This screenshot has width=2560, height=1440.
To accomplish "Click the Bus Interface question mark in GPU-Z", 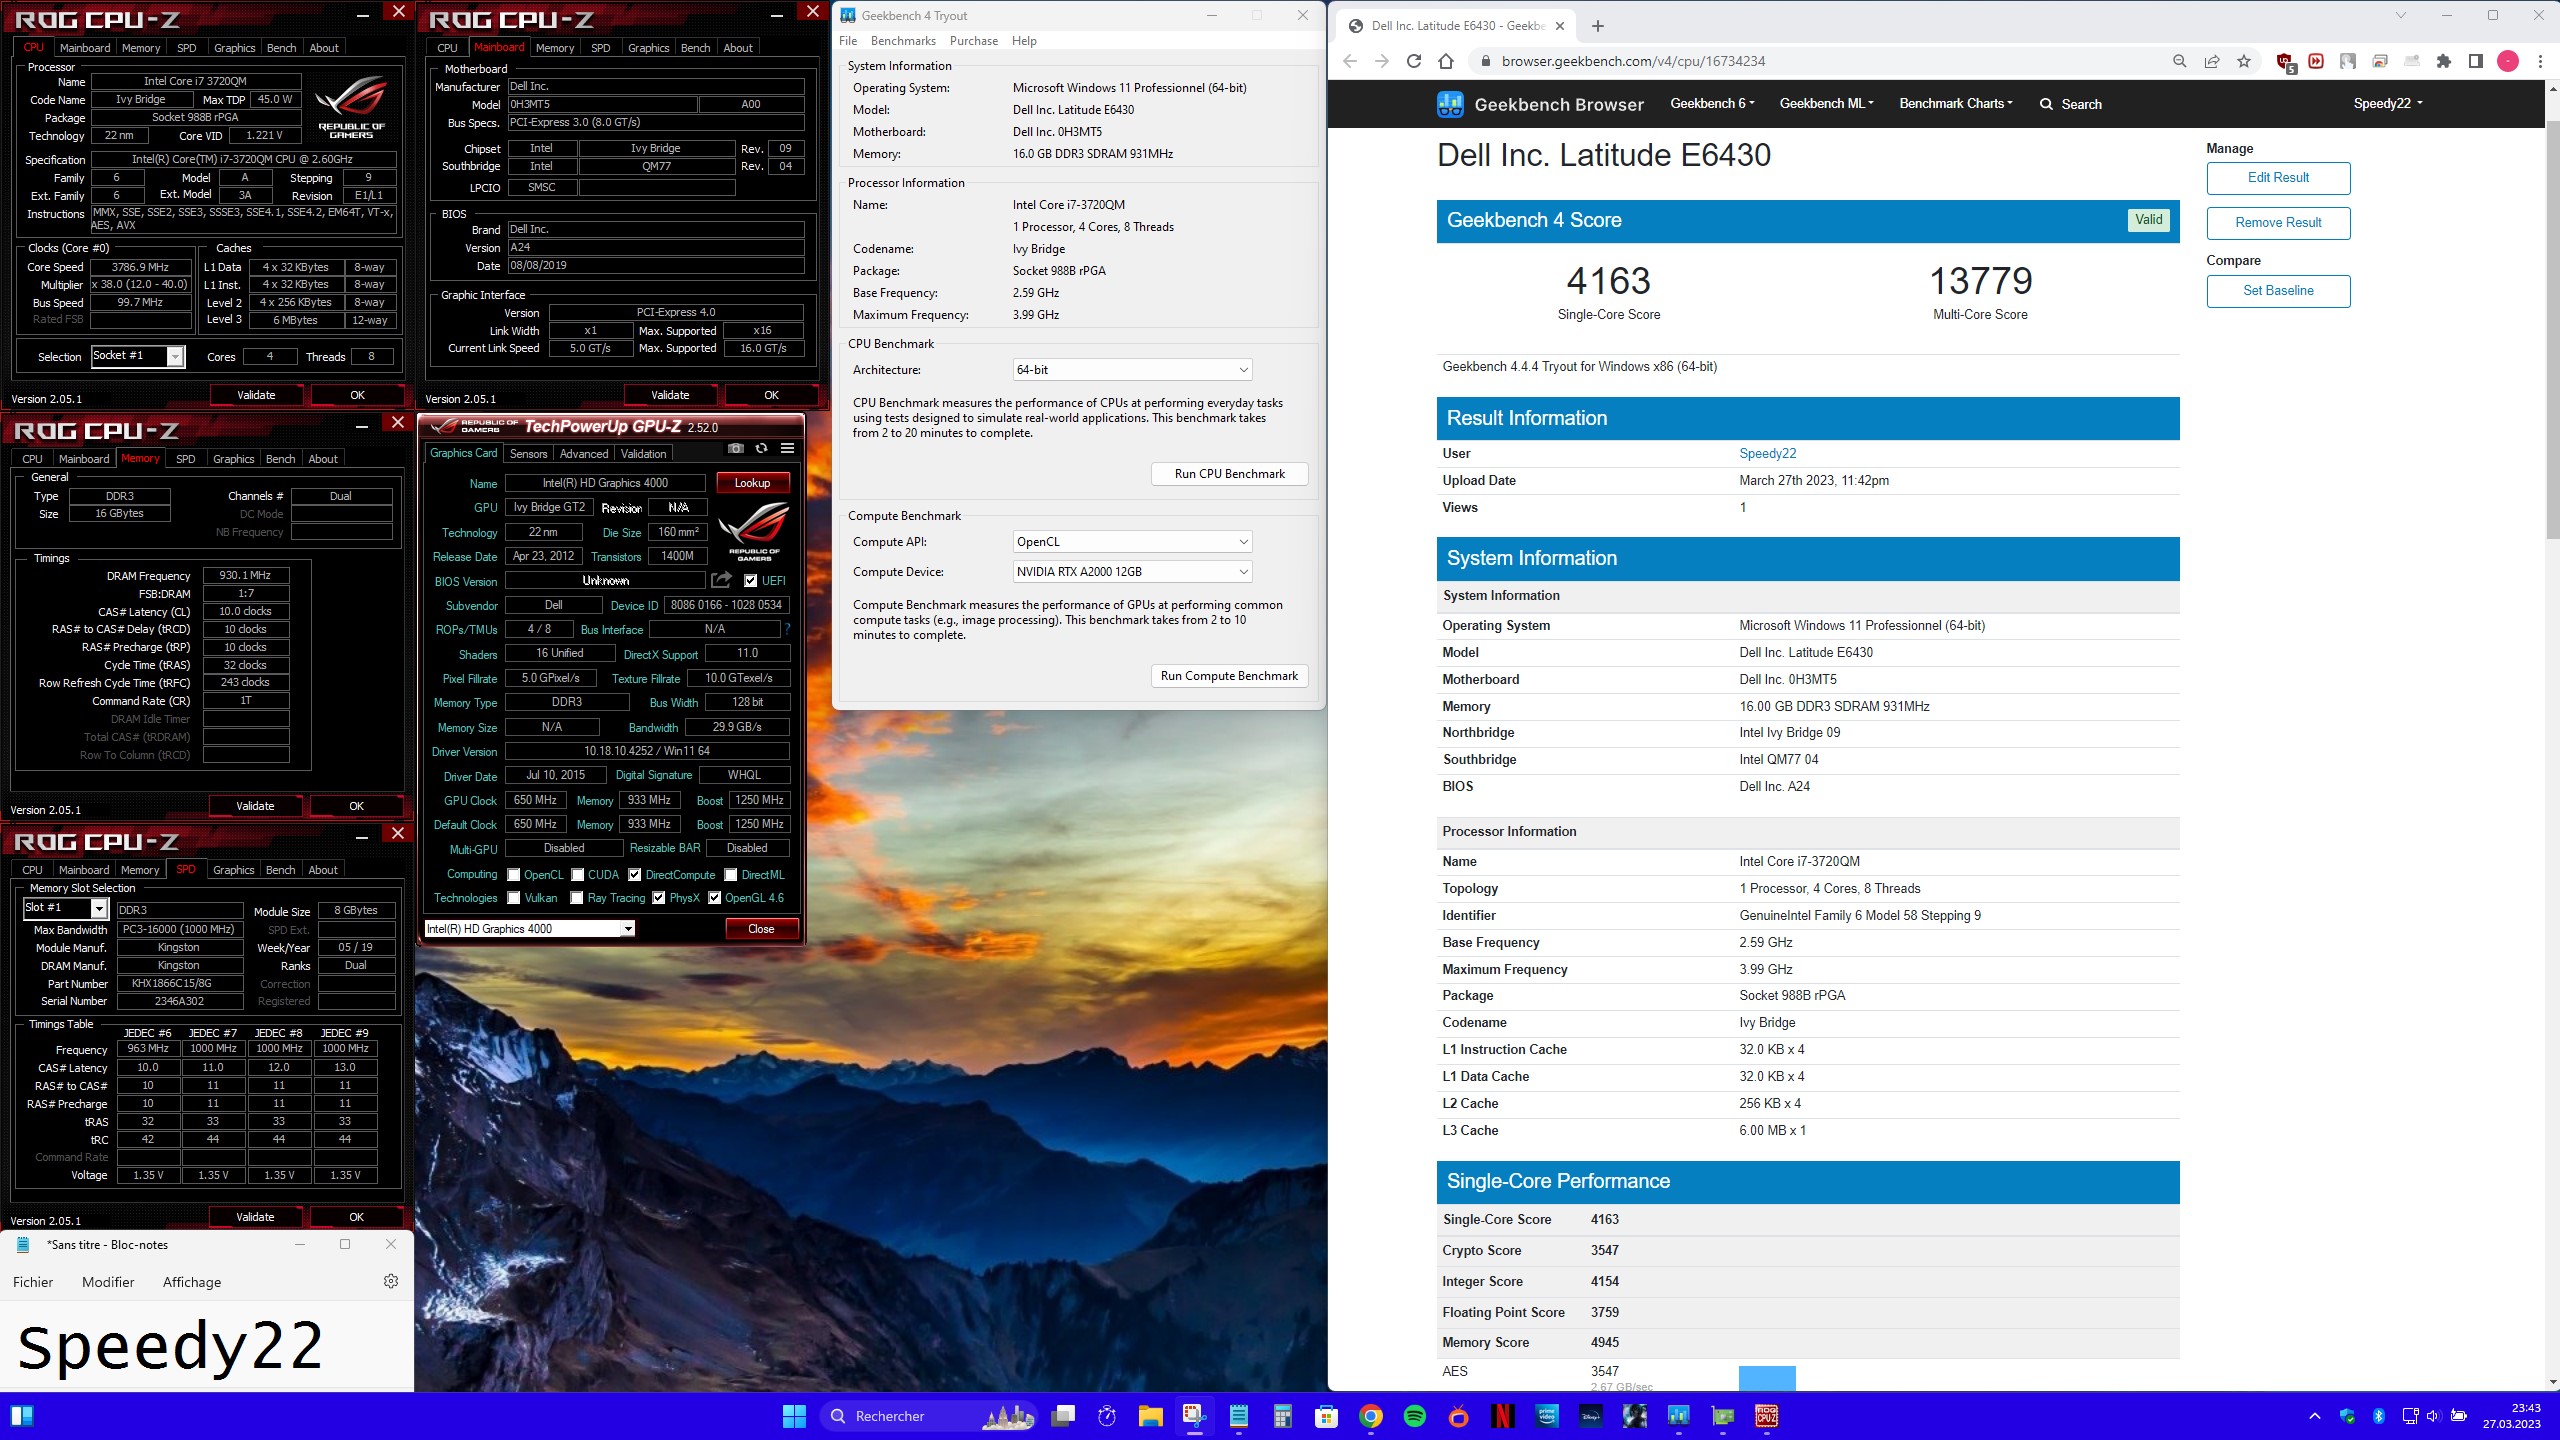I will coord(787,629).
